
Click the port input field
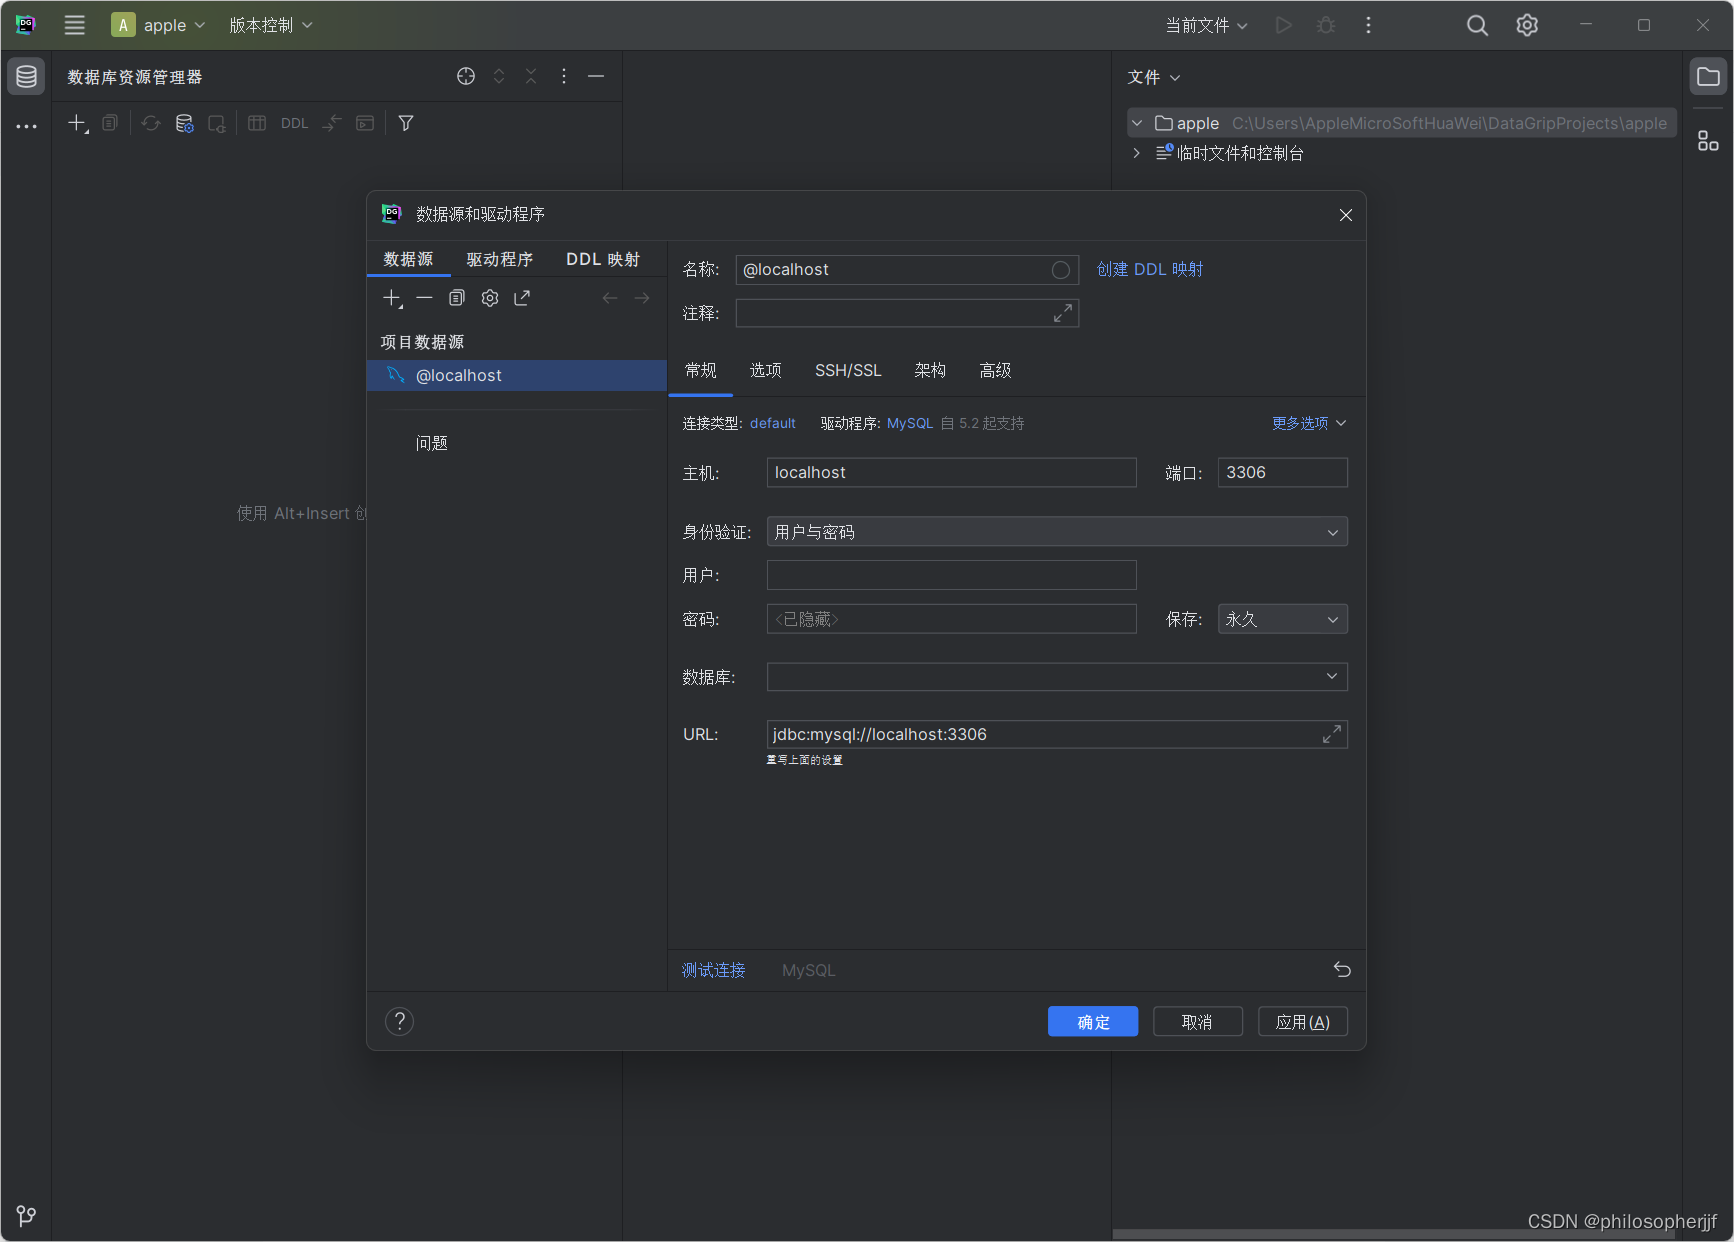(x=1282, y=472)
